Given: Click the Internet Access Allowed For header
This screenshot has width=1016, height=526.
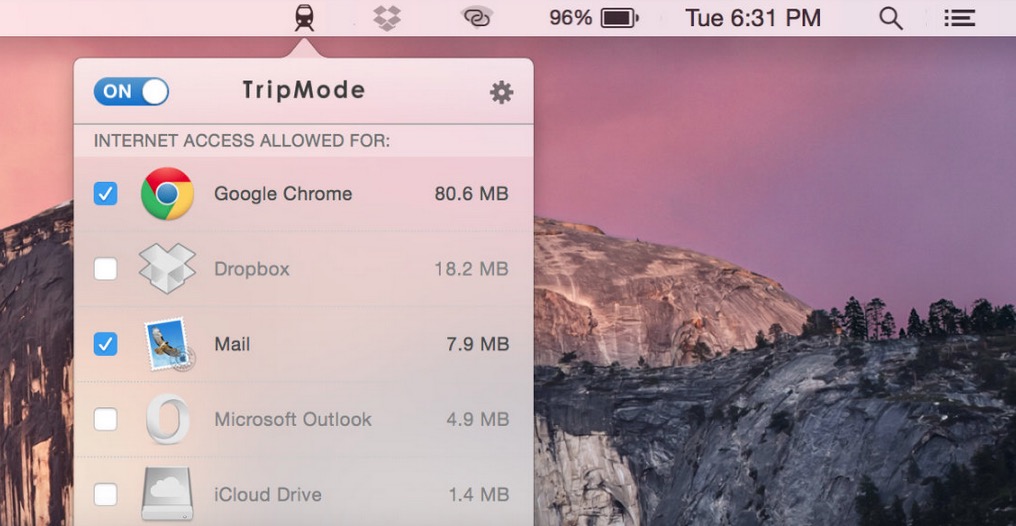Looking at the screenshot, I should 242,141.
